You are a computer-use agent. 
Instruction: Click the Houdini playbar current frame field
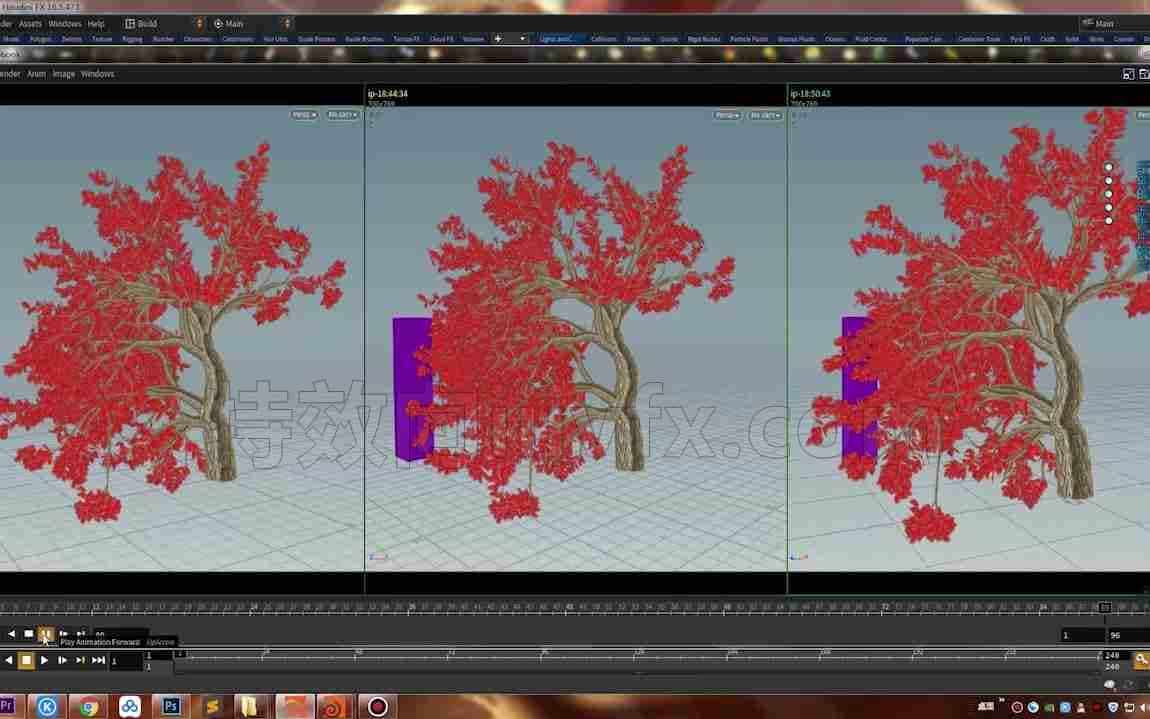click(x=126, y=661)
